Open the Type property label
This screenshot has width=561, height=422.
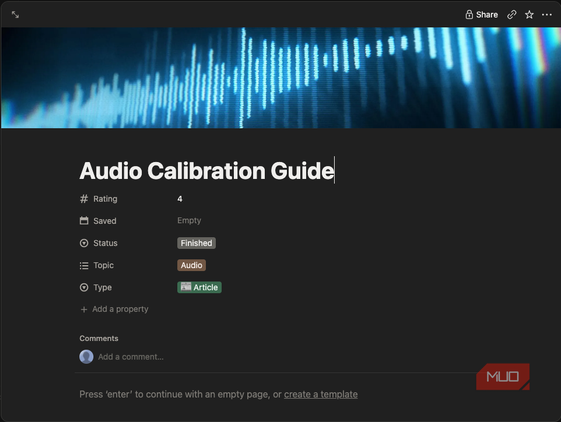(102, 287)
